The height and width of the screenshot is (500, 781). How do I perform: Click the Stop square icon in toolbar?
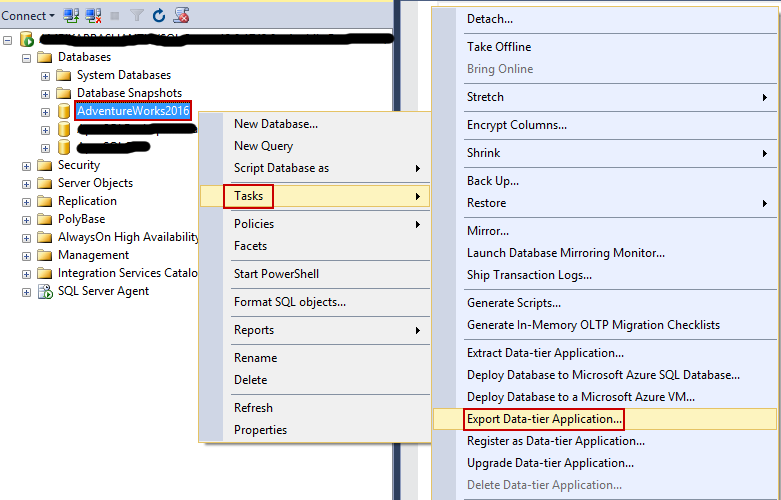click(115, 15)
